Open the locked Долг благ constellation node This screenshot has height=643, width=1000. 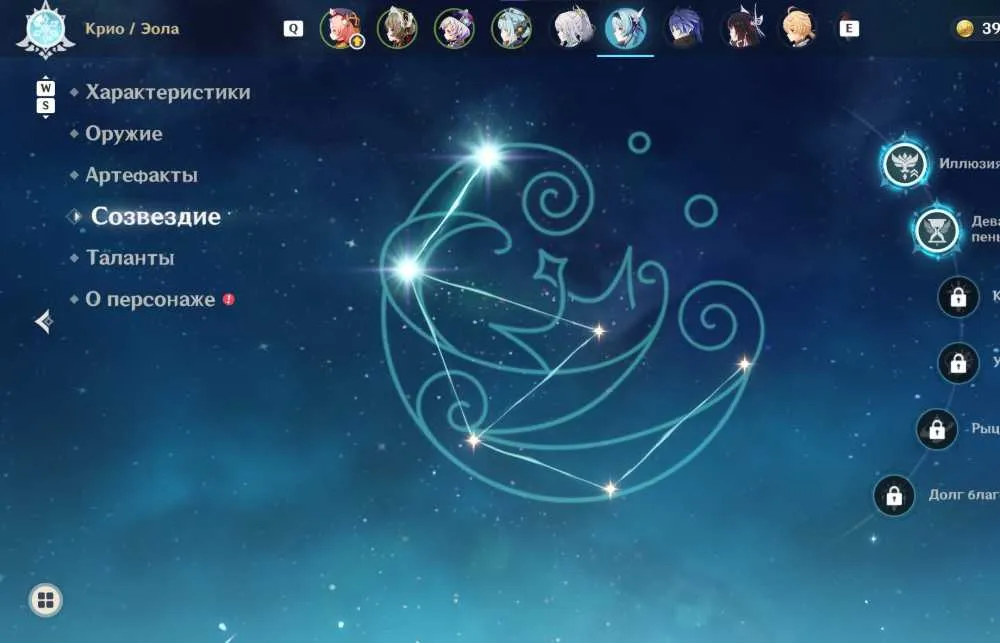tap(894, 496)
